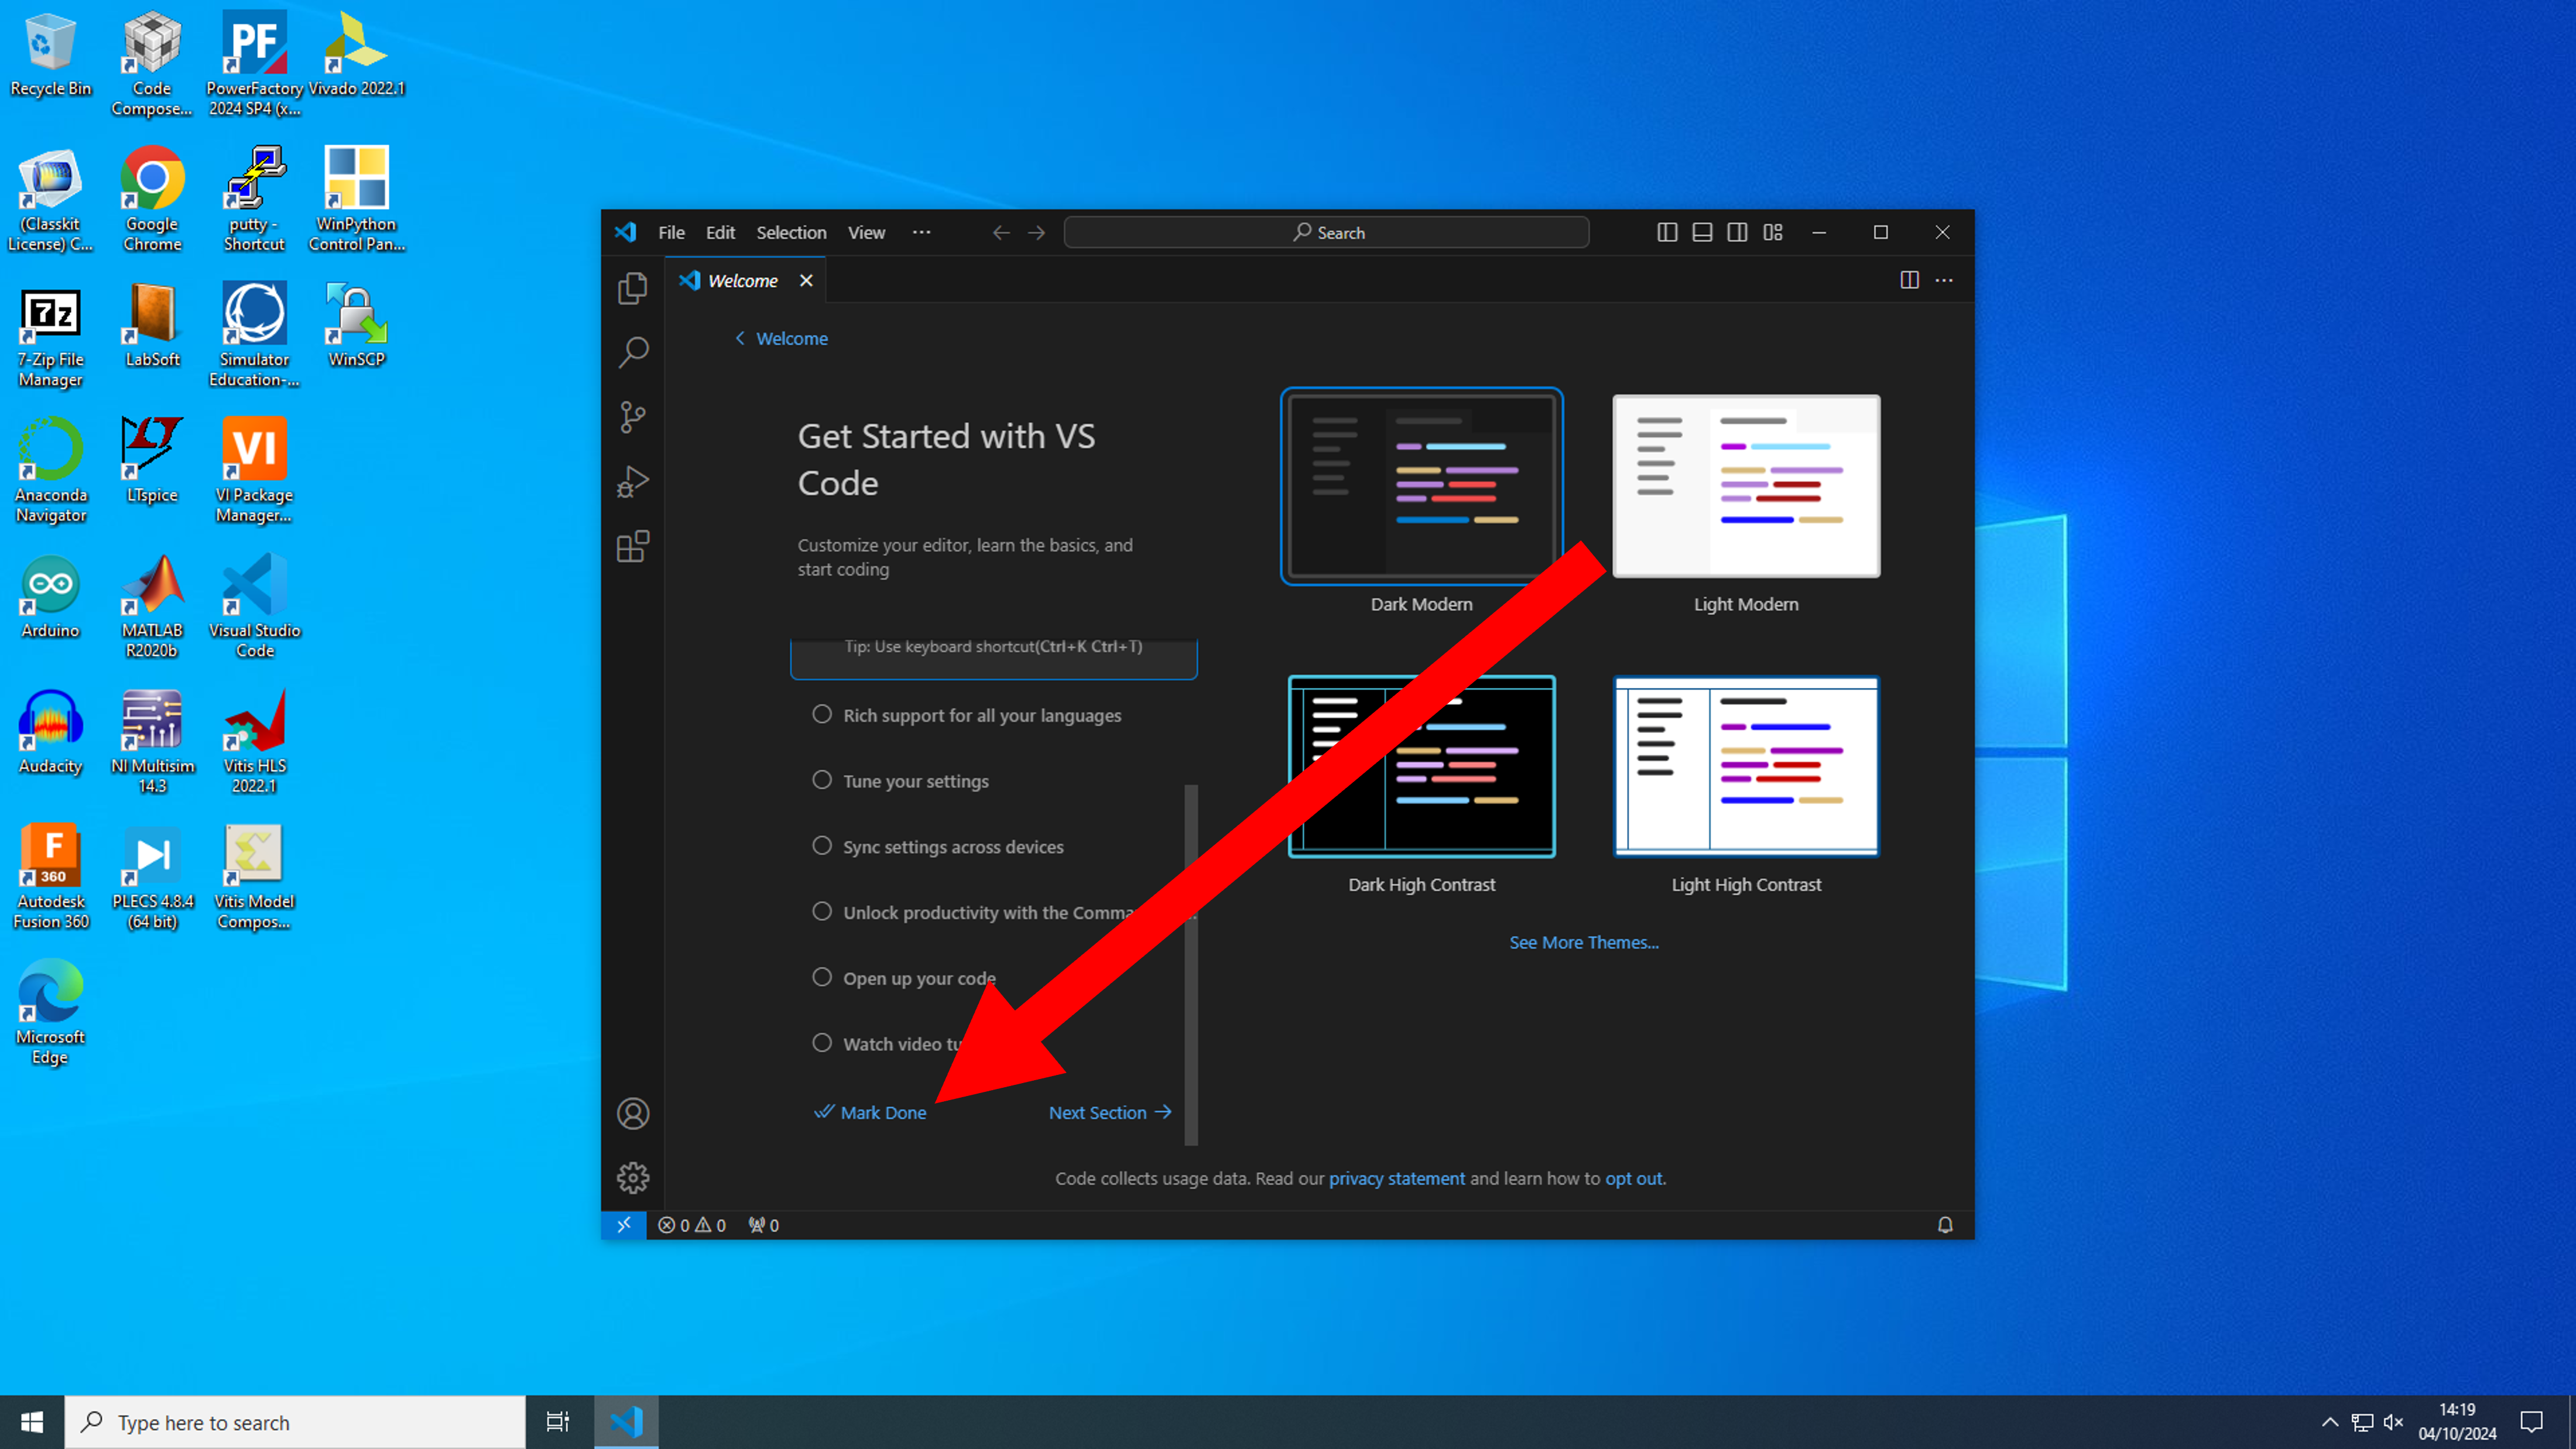
Task: Open editor More Actions ellipsis
Action: 1944,280
